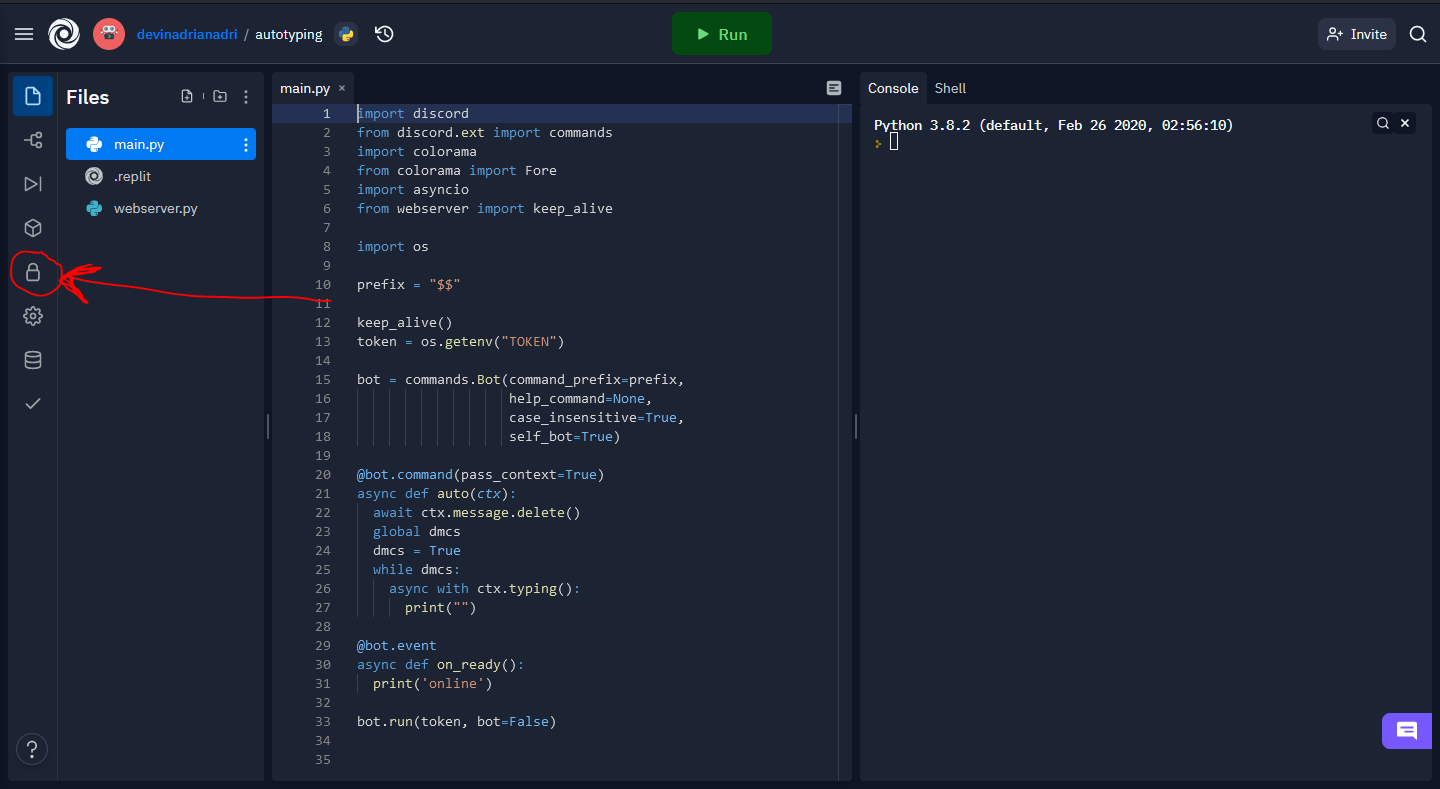Open the search magnifier in the Console pane
This screenshot has height=789, width=1440.
1383,122
